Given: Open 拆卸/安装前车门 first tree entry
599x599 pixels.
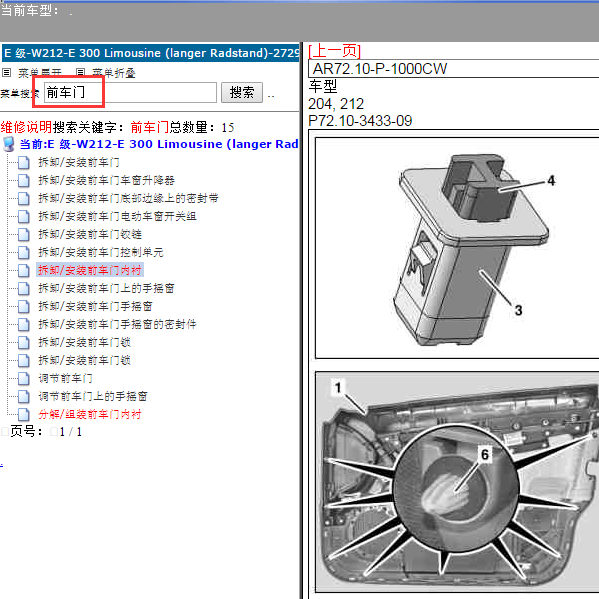Looking at the screenshot, I should (79, 162).
